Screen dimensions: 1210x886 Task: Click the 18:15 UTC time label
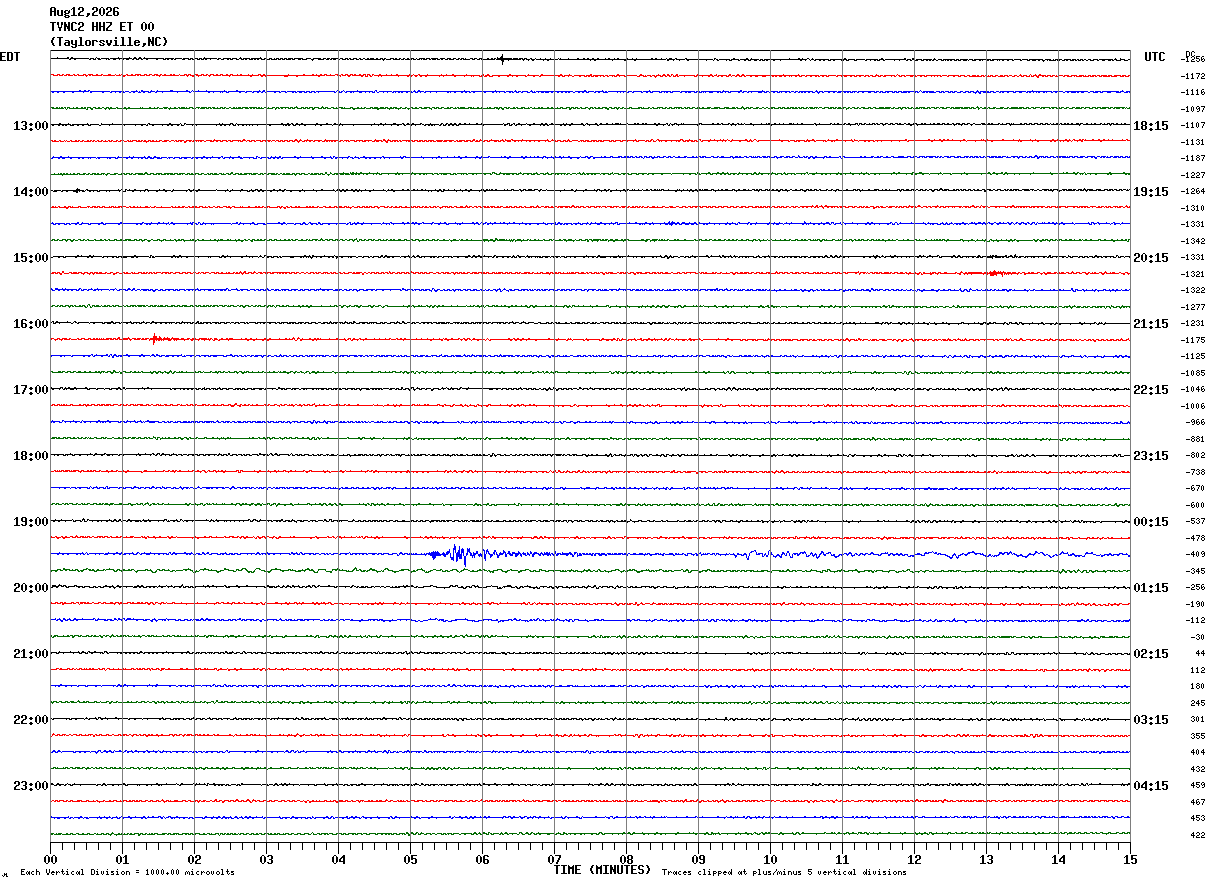pos(1151,126)
